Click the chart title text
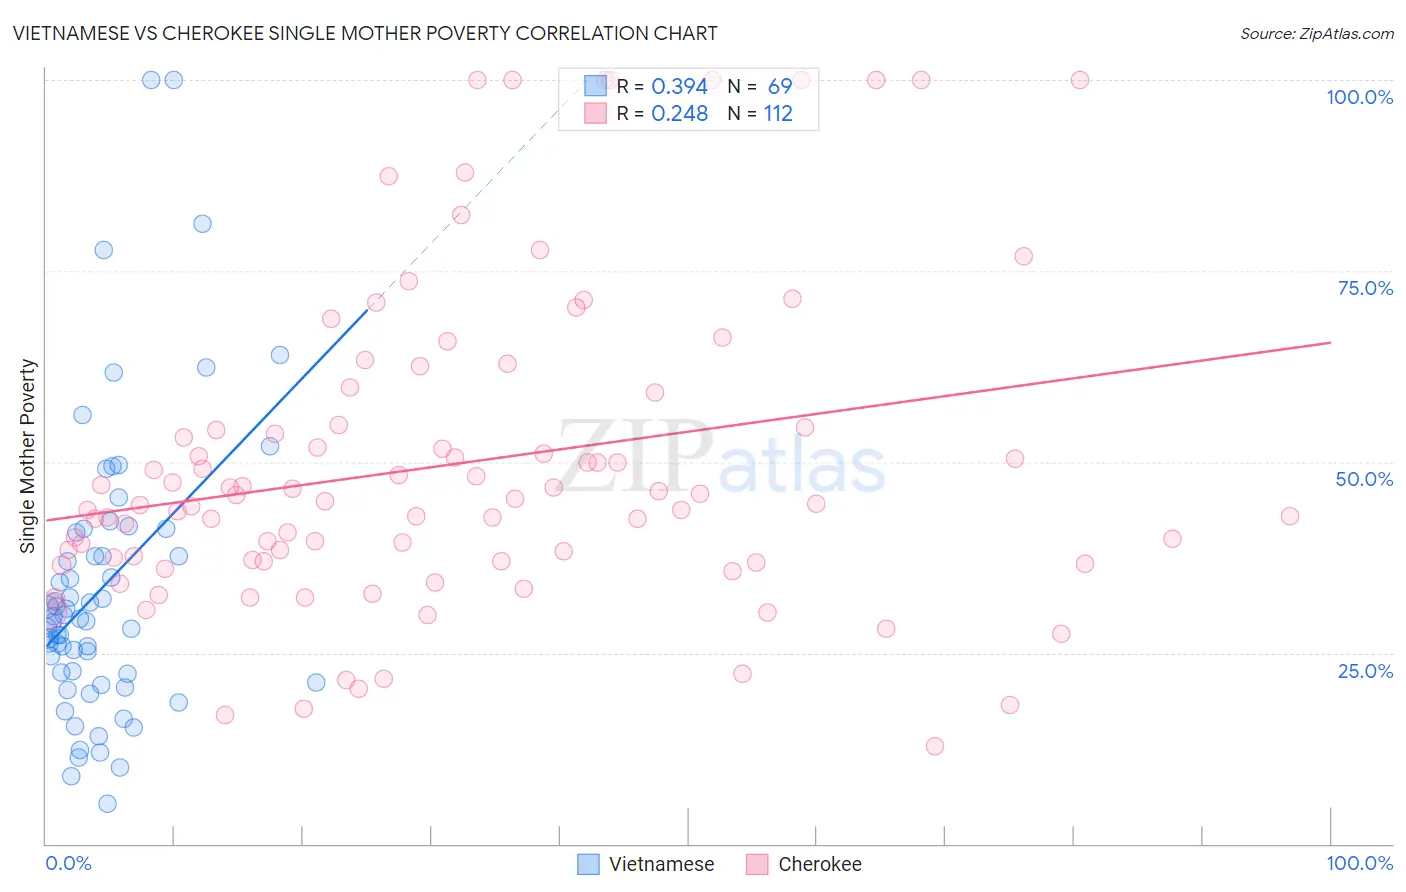The image size is (1406, 892). coord(365,33)
